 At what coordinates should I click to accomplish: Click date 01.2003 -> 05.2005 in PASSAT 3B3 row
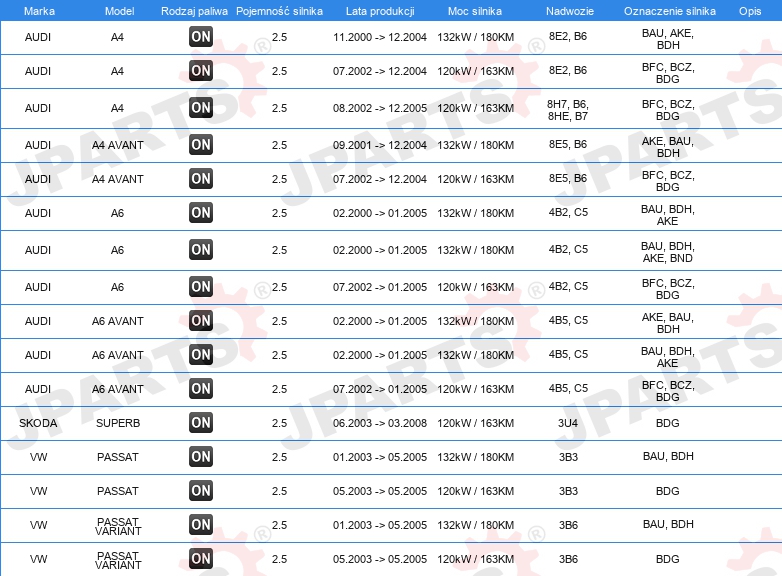[380, 457]
